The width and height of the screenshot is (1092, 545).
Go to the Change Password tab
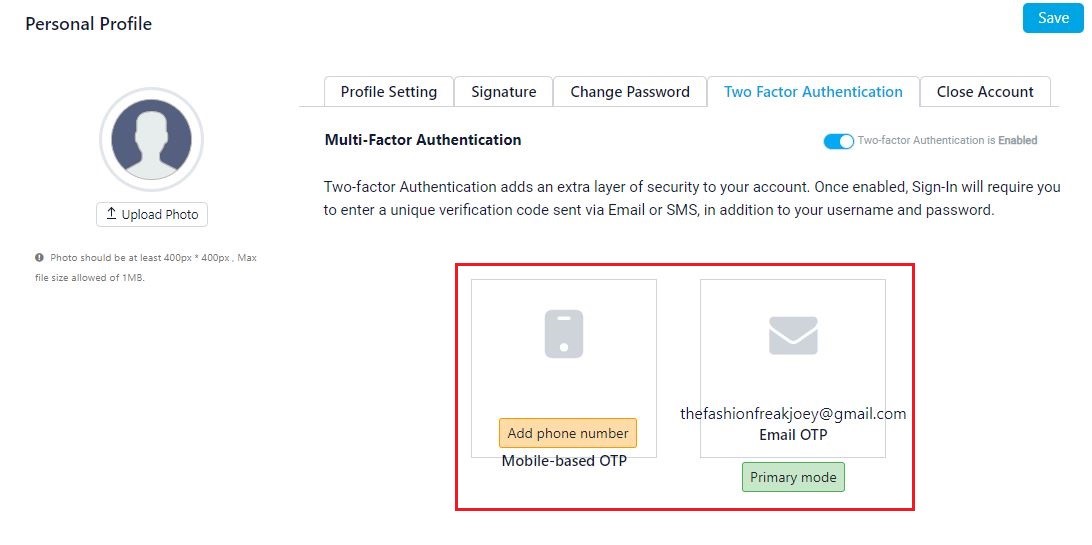pyautogui.click(x=630, y=92)
